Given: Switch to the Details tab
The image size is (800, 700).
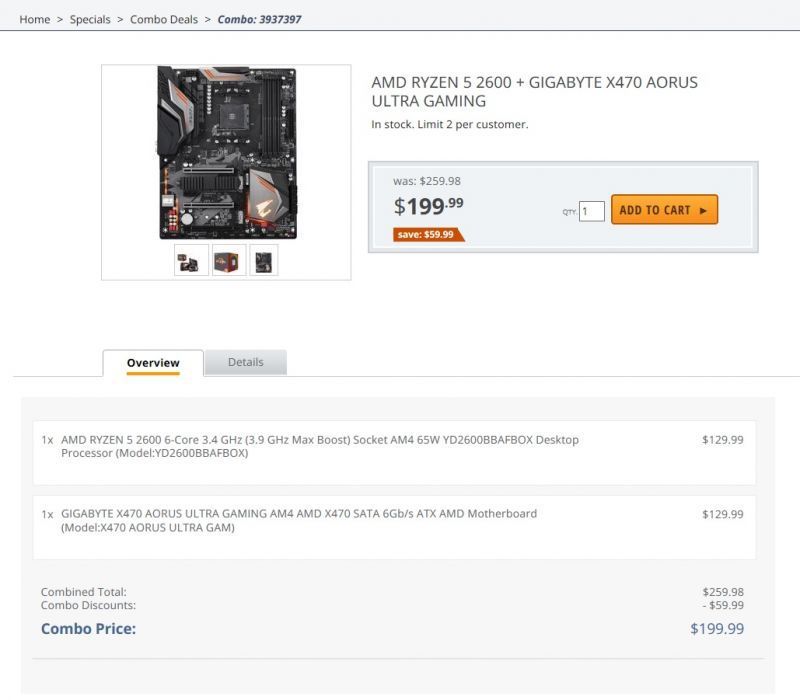Looking at the screenshot, I should click(245, 362).
